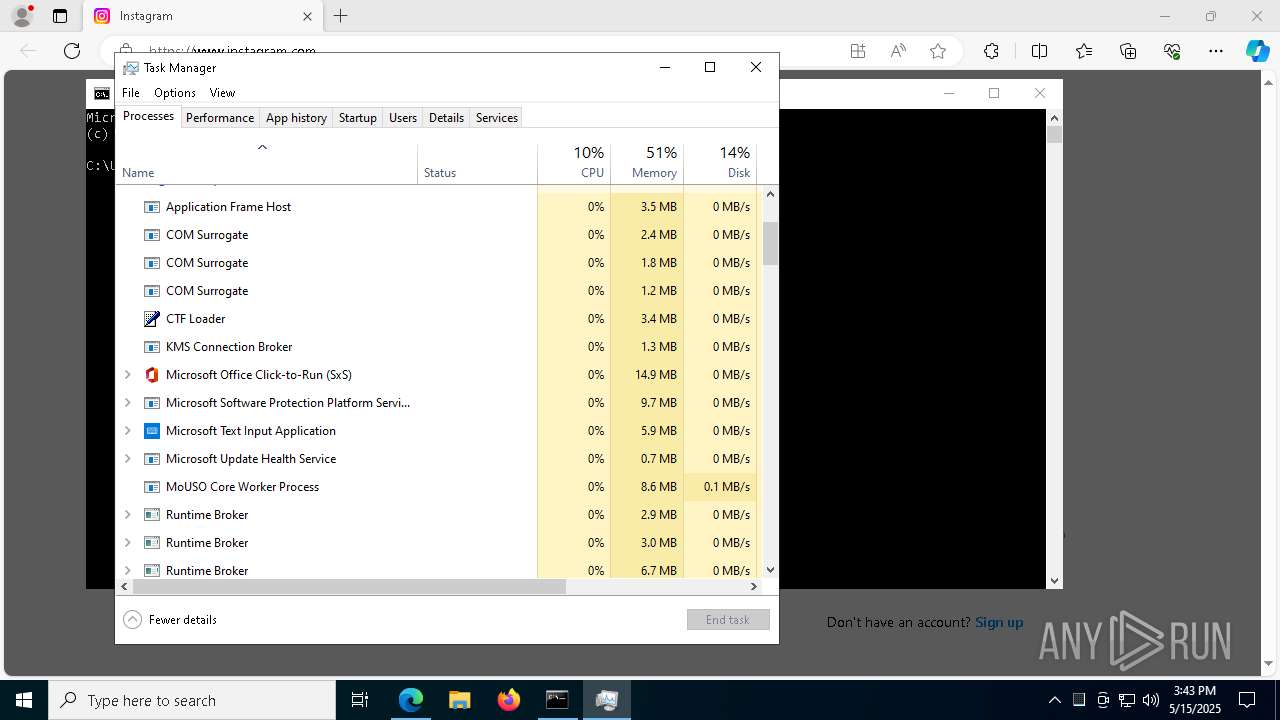
Task: Click the MoUSO Core Worker Process icon
Action: (152, 487)
